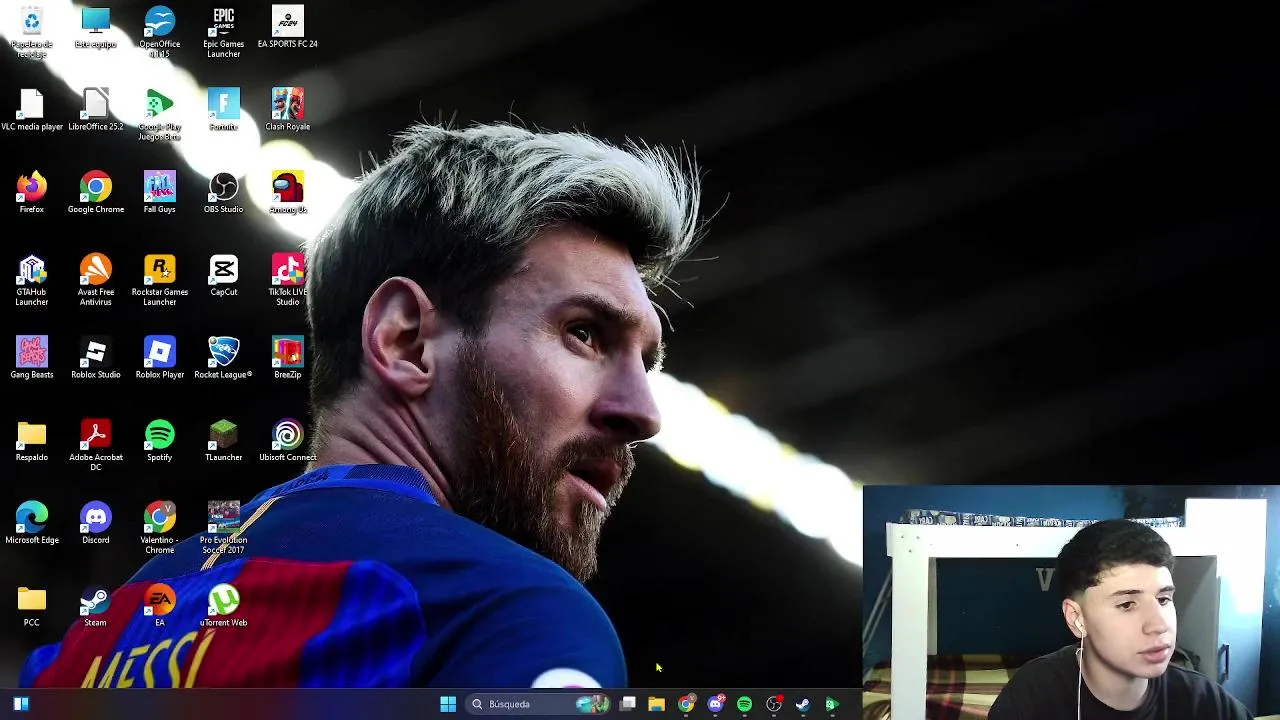
Task: Open Clash Royale desktop icon
Action: 288,110
